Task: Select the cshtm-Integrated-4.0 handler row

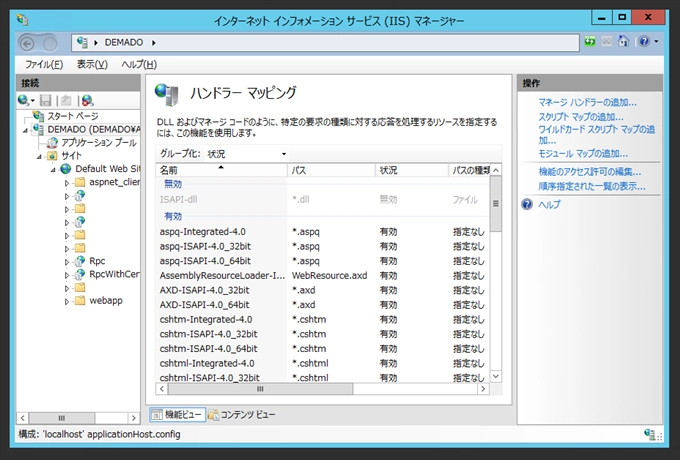Action: tap(323, 319)
